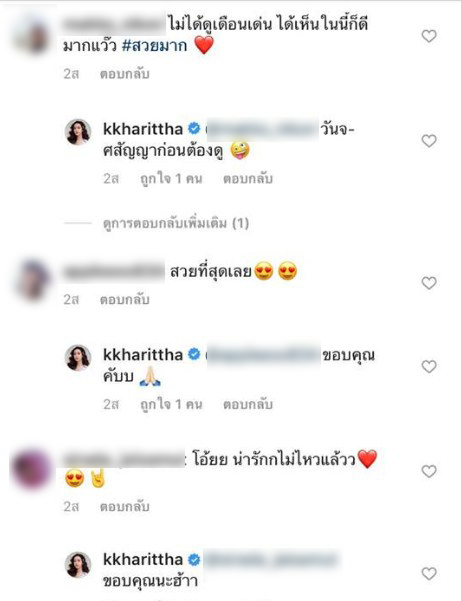The image size is (461, 601).
Task: Like kkharittha's reply about วันจันทร์ต้องดู
Action: (x=429, y=141)
